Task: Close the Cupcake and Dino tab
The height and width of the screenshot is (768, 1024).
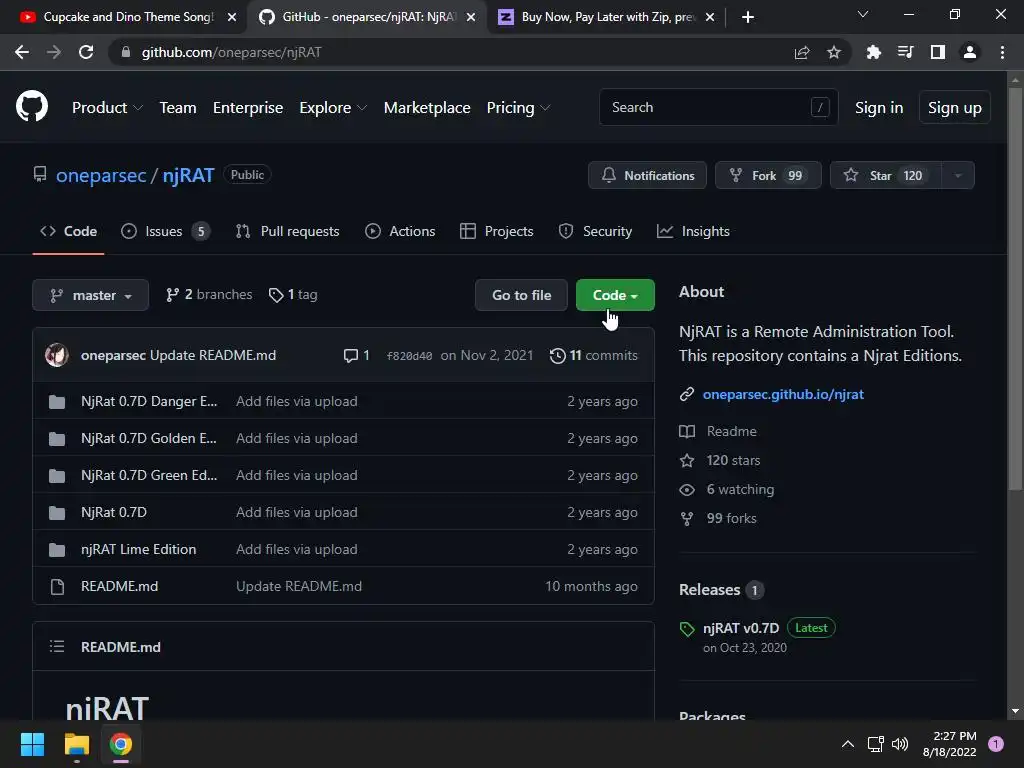Action: click(x=232, y=17)
